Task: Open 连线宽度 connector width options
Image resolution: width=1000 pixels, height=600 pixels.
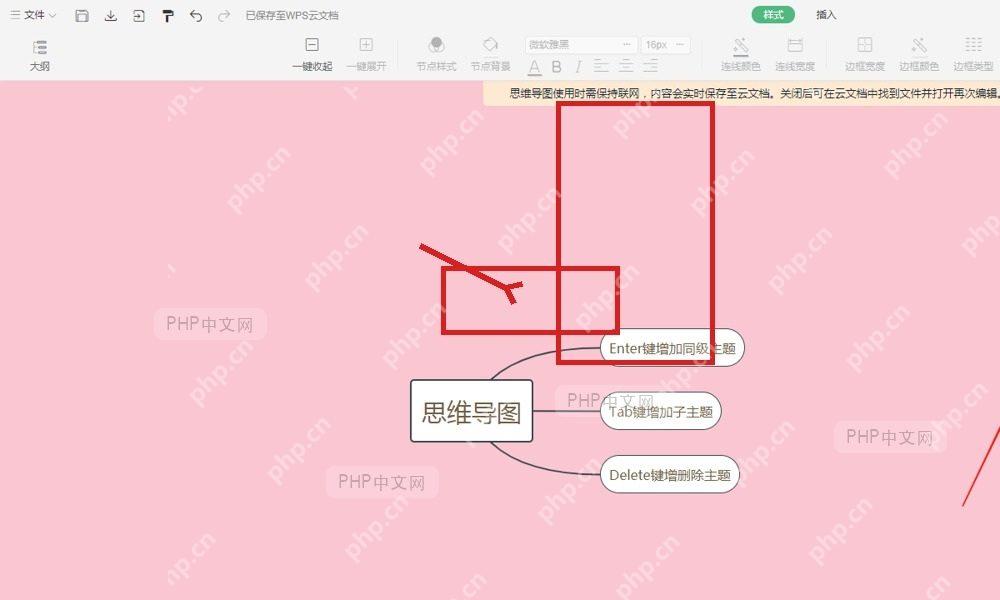Action: [x=795, y=54]
